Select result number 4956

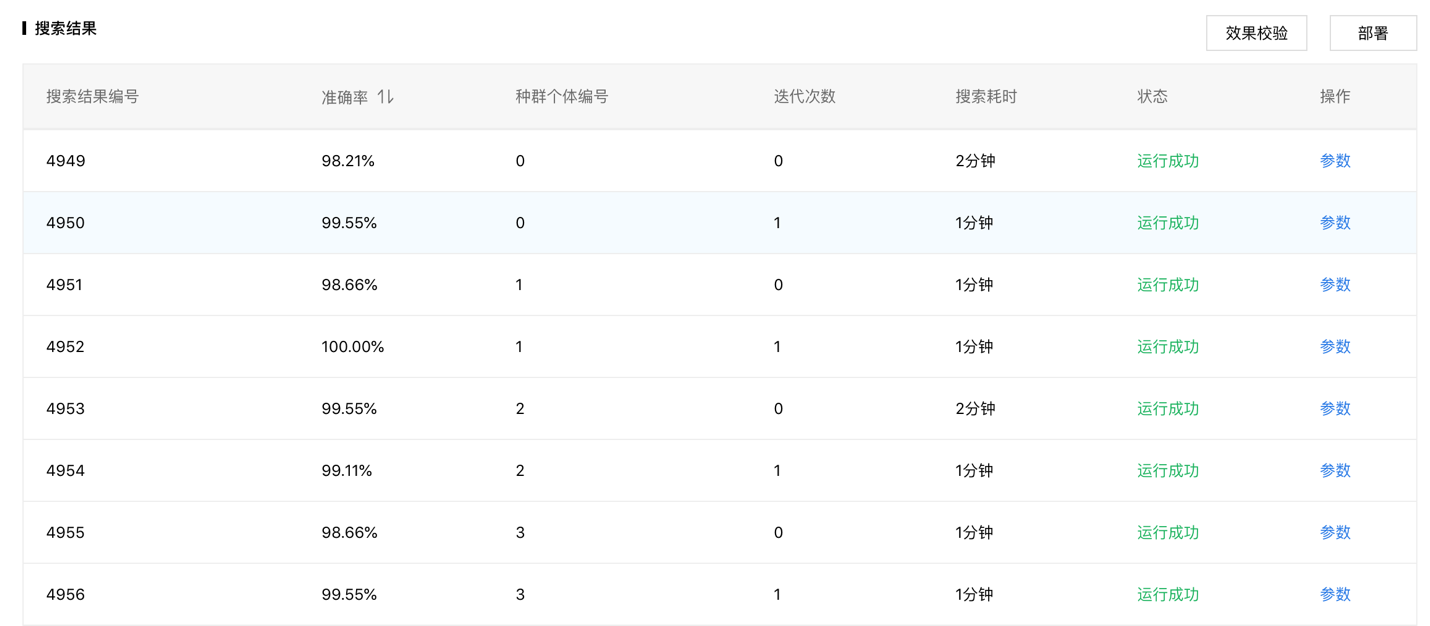(x=66, y=595)
